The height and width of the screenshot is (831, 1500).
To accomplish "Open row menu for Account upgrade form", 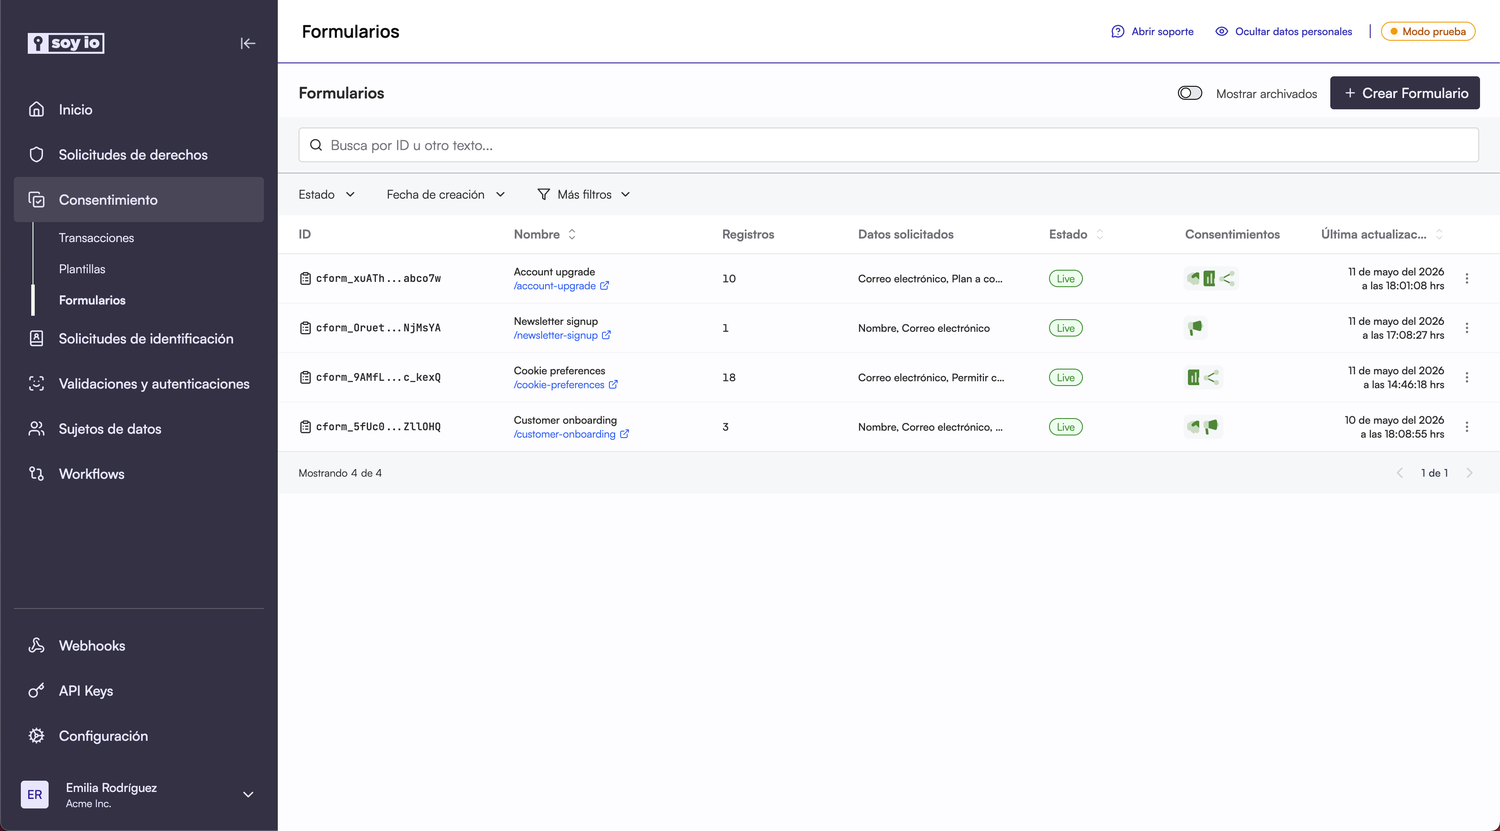I will 1467,279.
